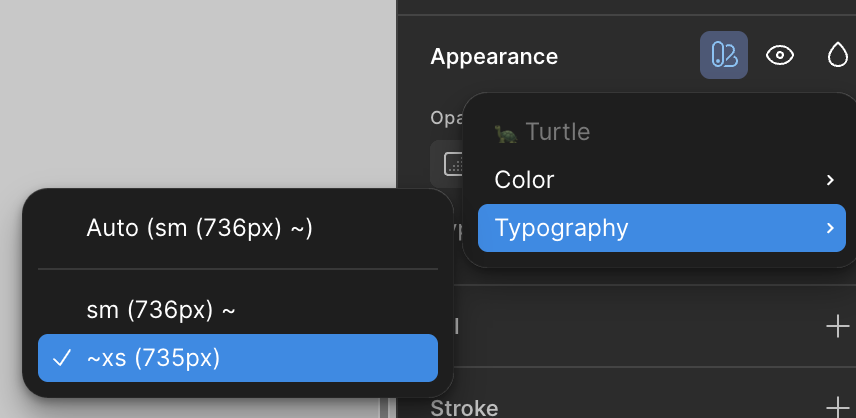856x418 pixels.
Task: Click the separator below the Auto option
Action: click(x=238, y=269)
